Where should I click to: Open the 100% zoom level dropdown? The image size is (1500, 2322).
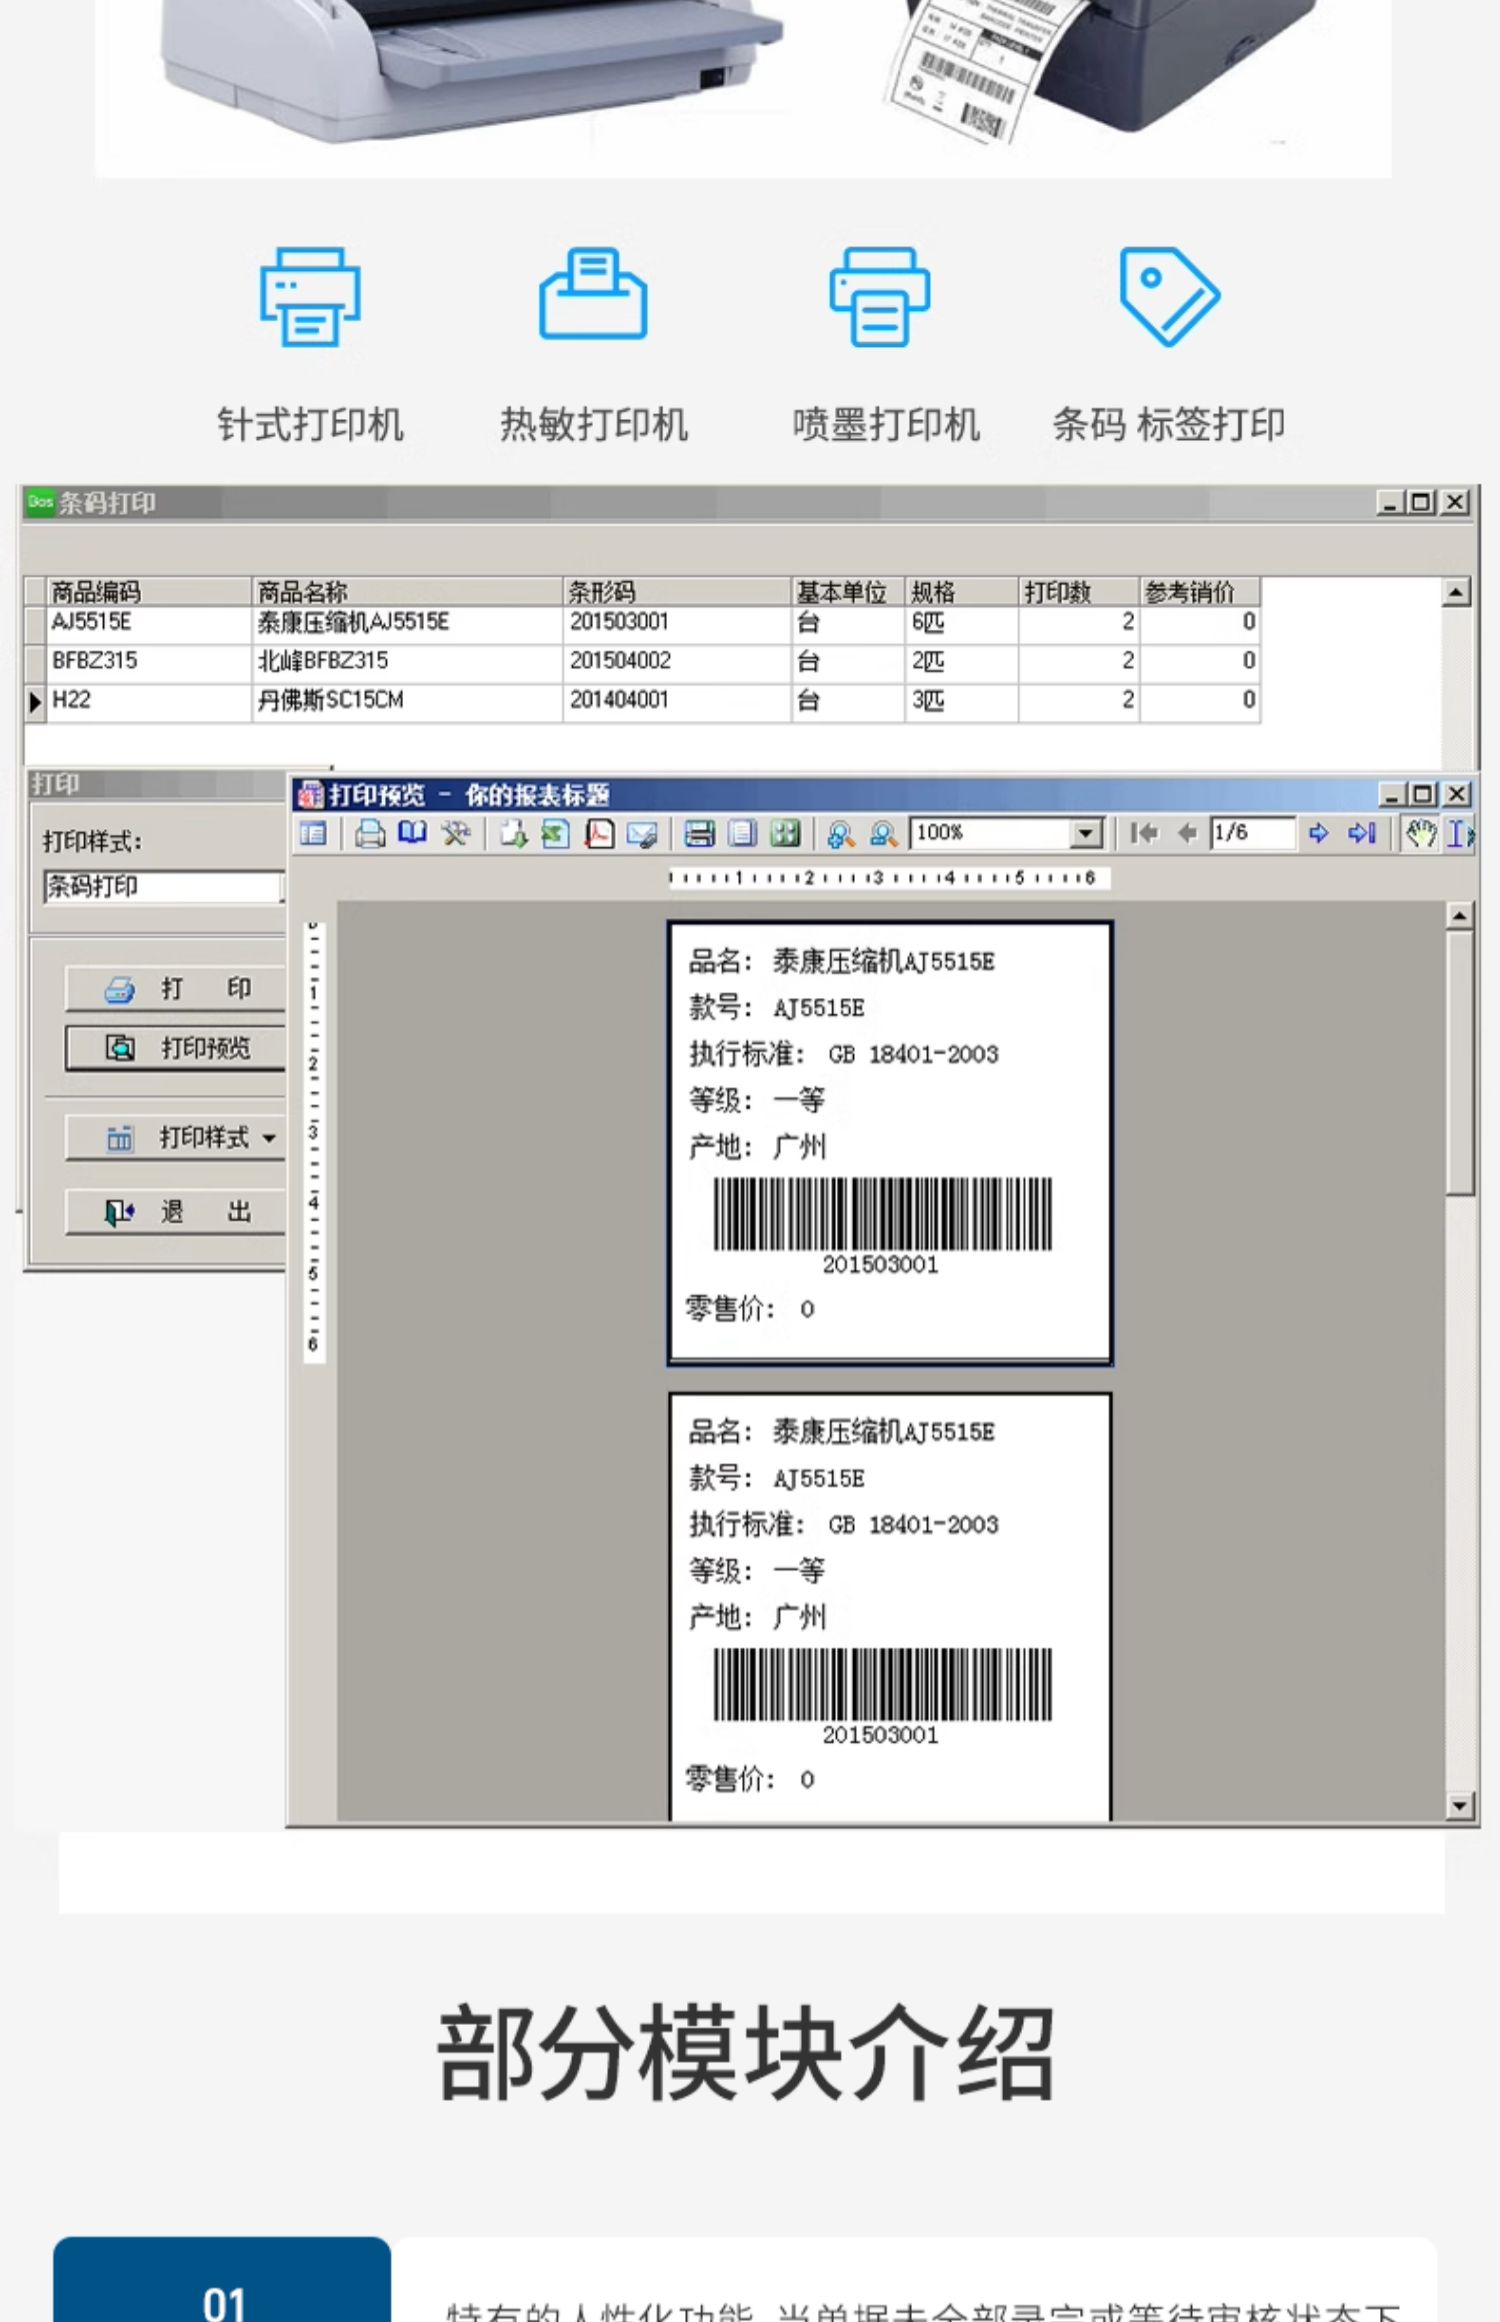(x=1084, y=833)
